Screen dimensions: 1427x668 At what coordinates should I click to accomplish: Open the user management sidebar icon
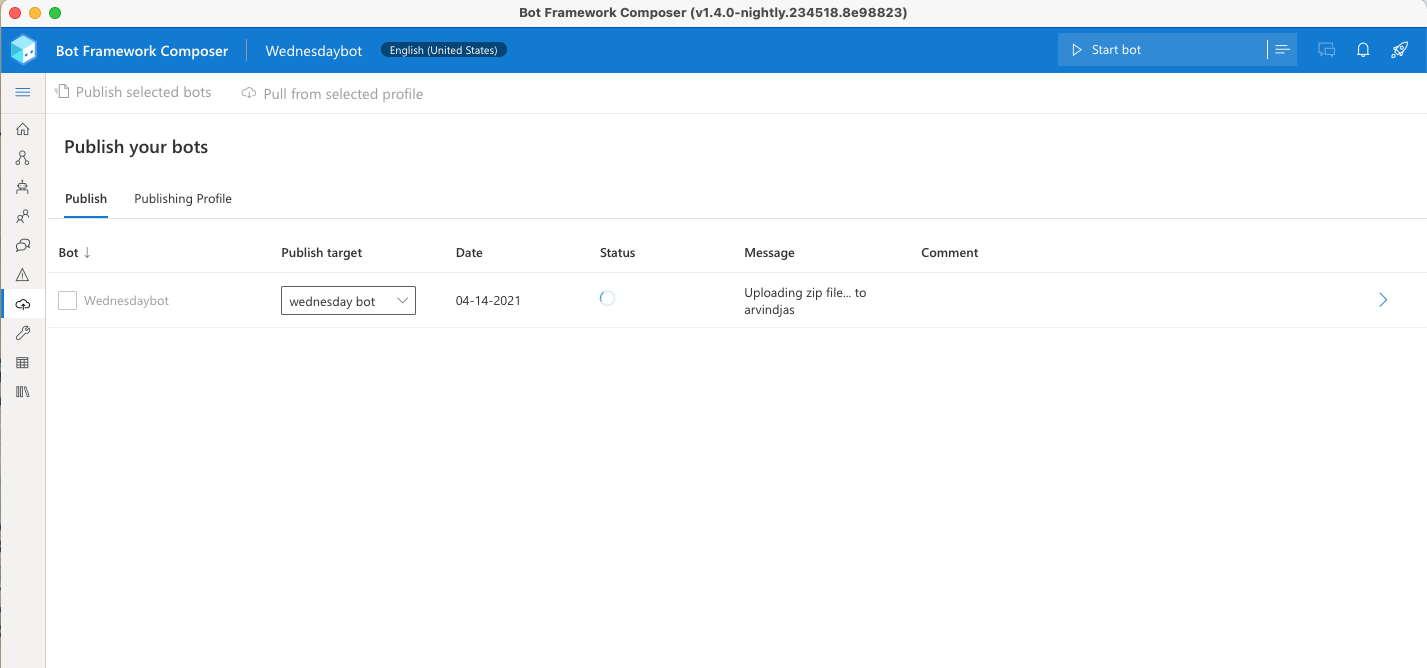[x=22, y=216]
